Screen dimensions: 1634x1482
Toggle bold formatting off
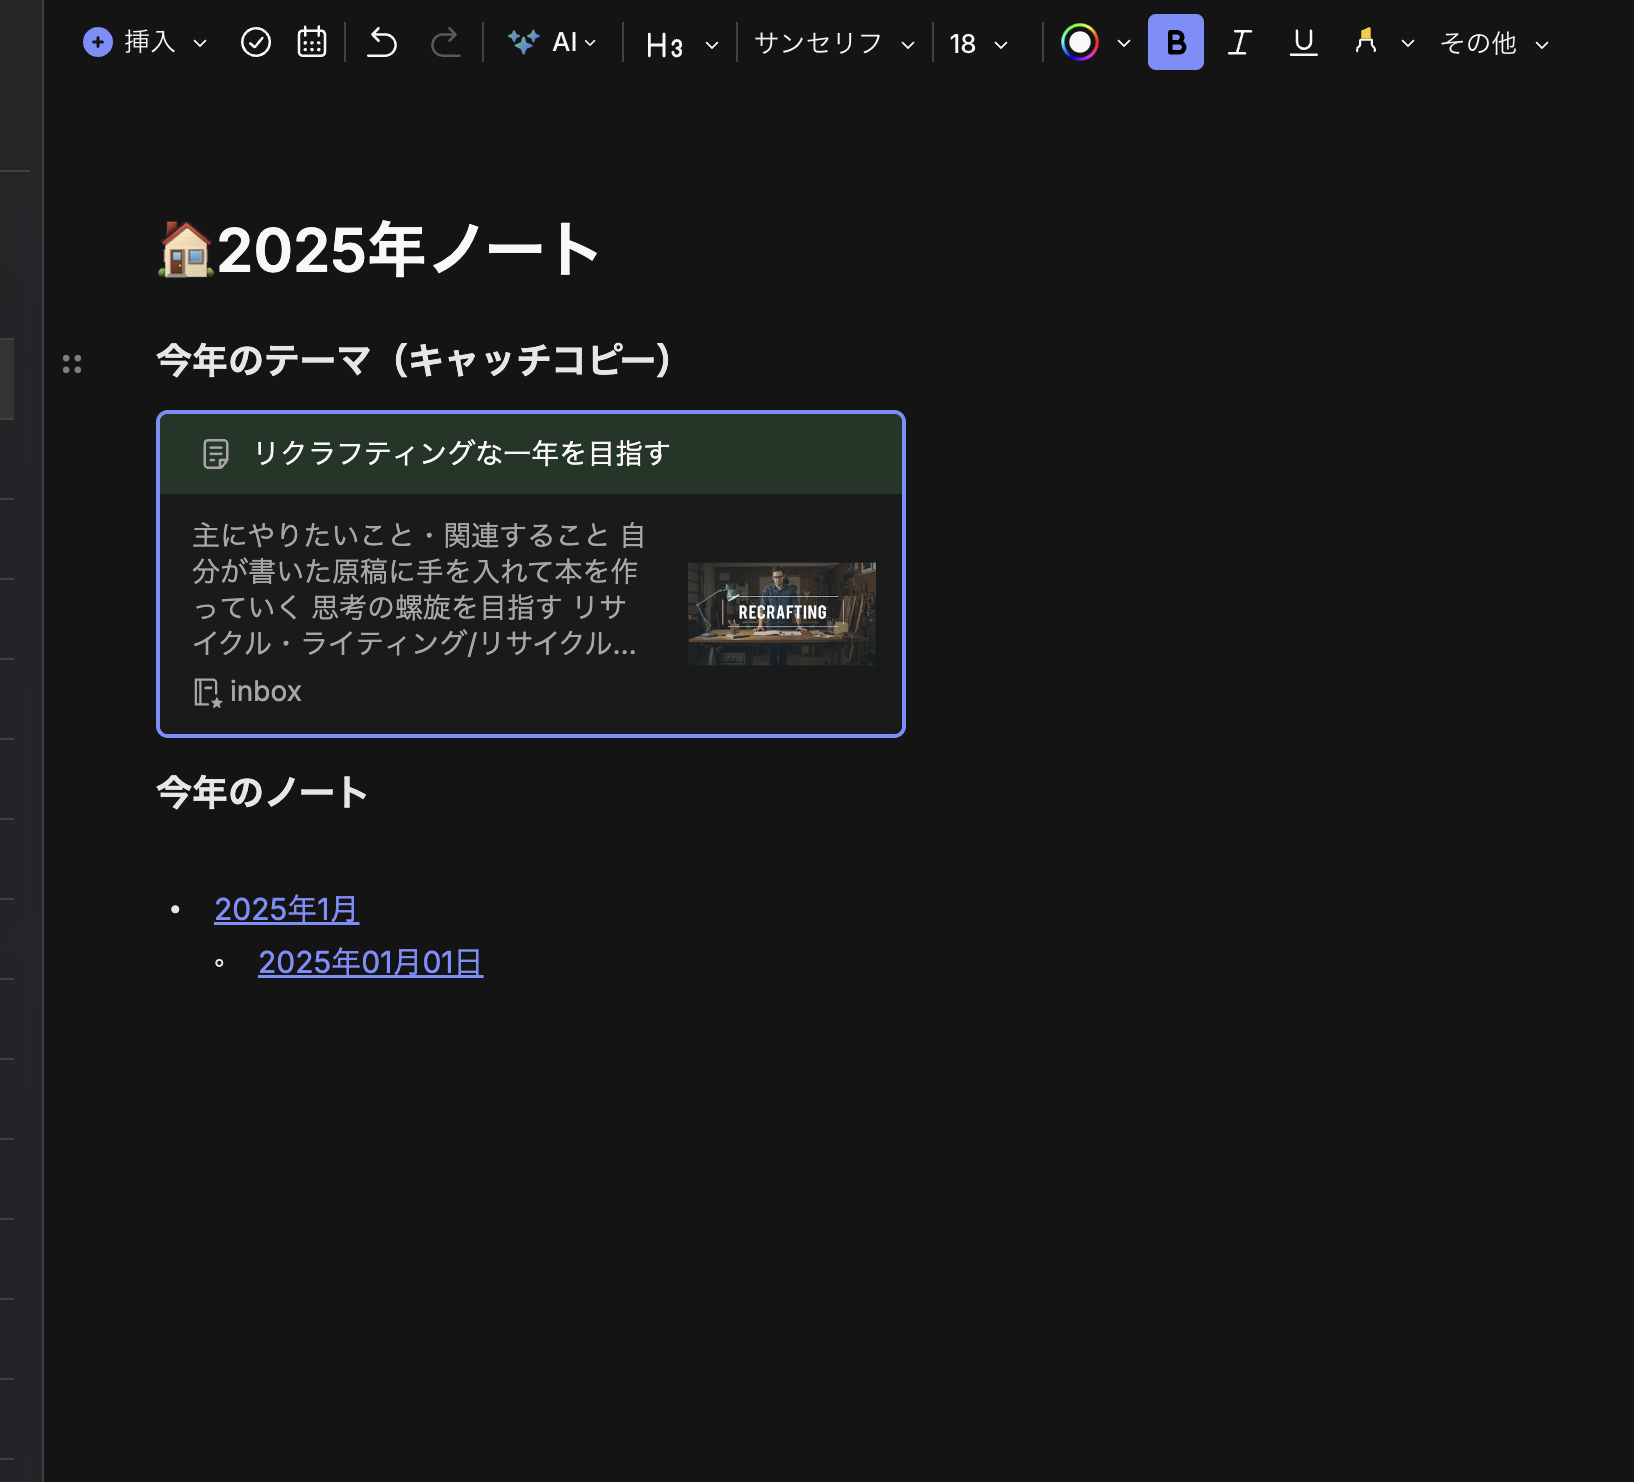[1175, 43]
